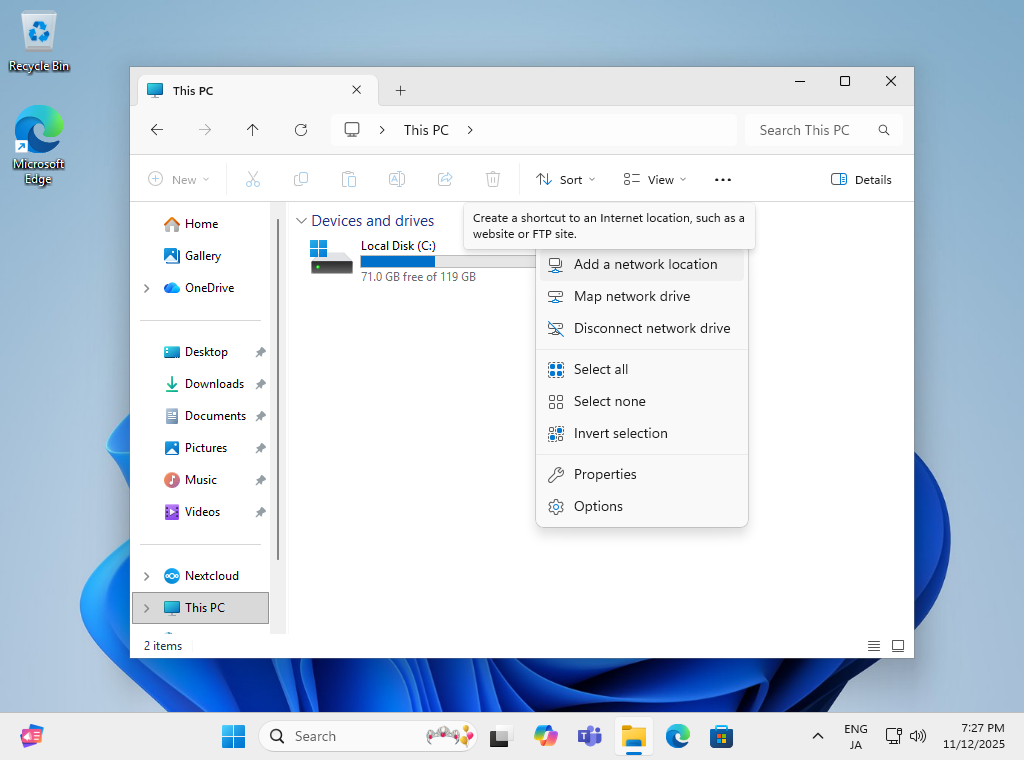Add a new tab with plus button
Viewport: 1024px width, 760px height.
point(400,91)
